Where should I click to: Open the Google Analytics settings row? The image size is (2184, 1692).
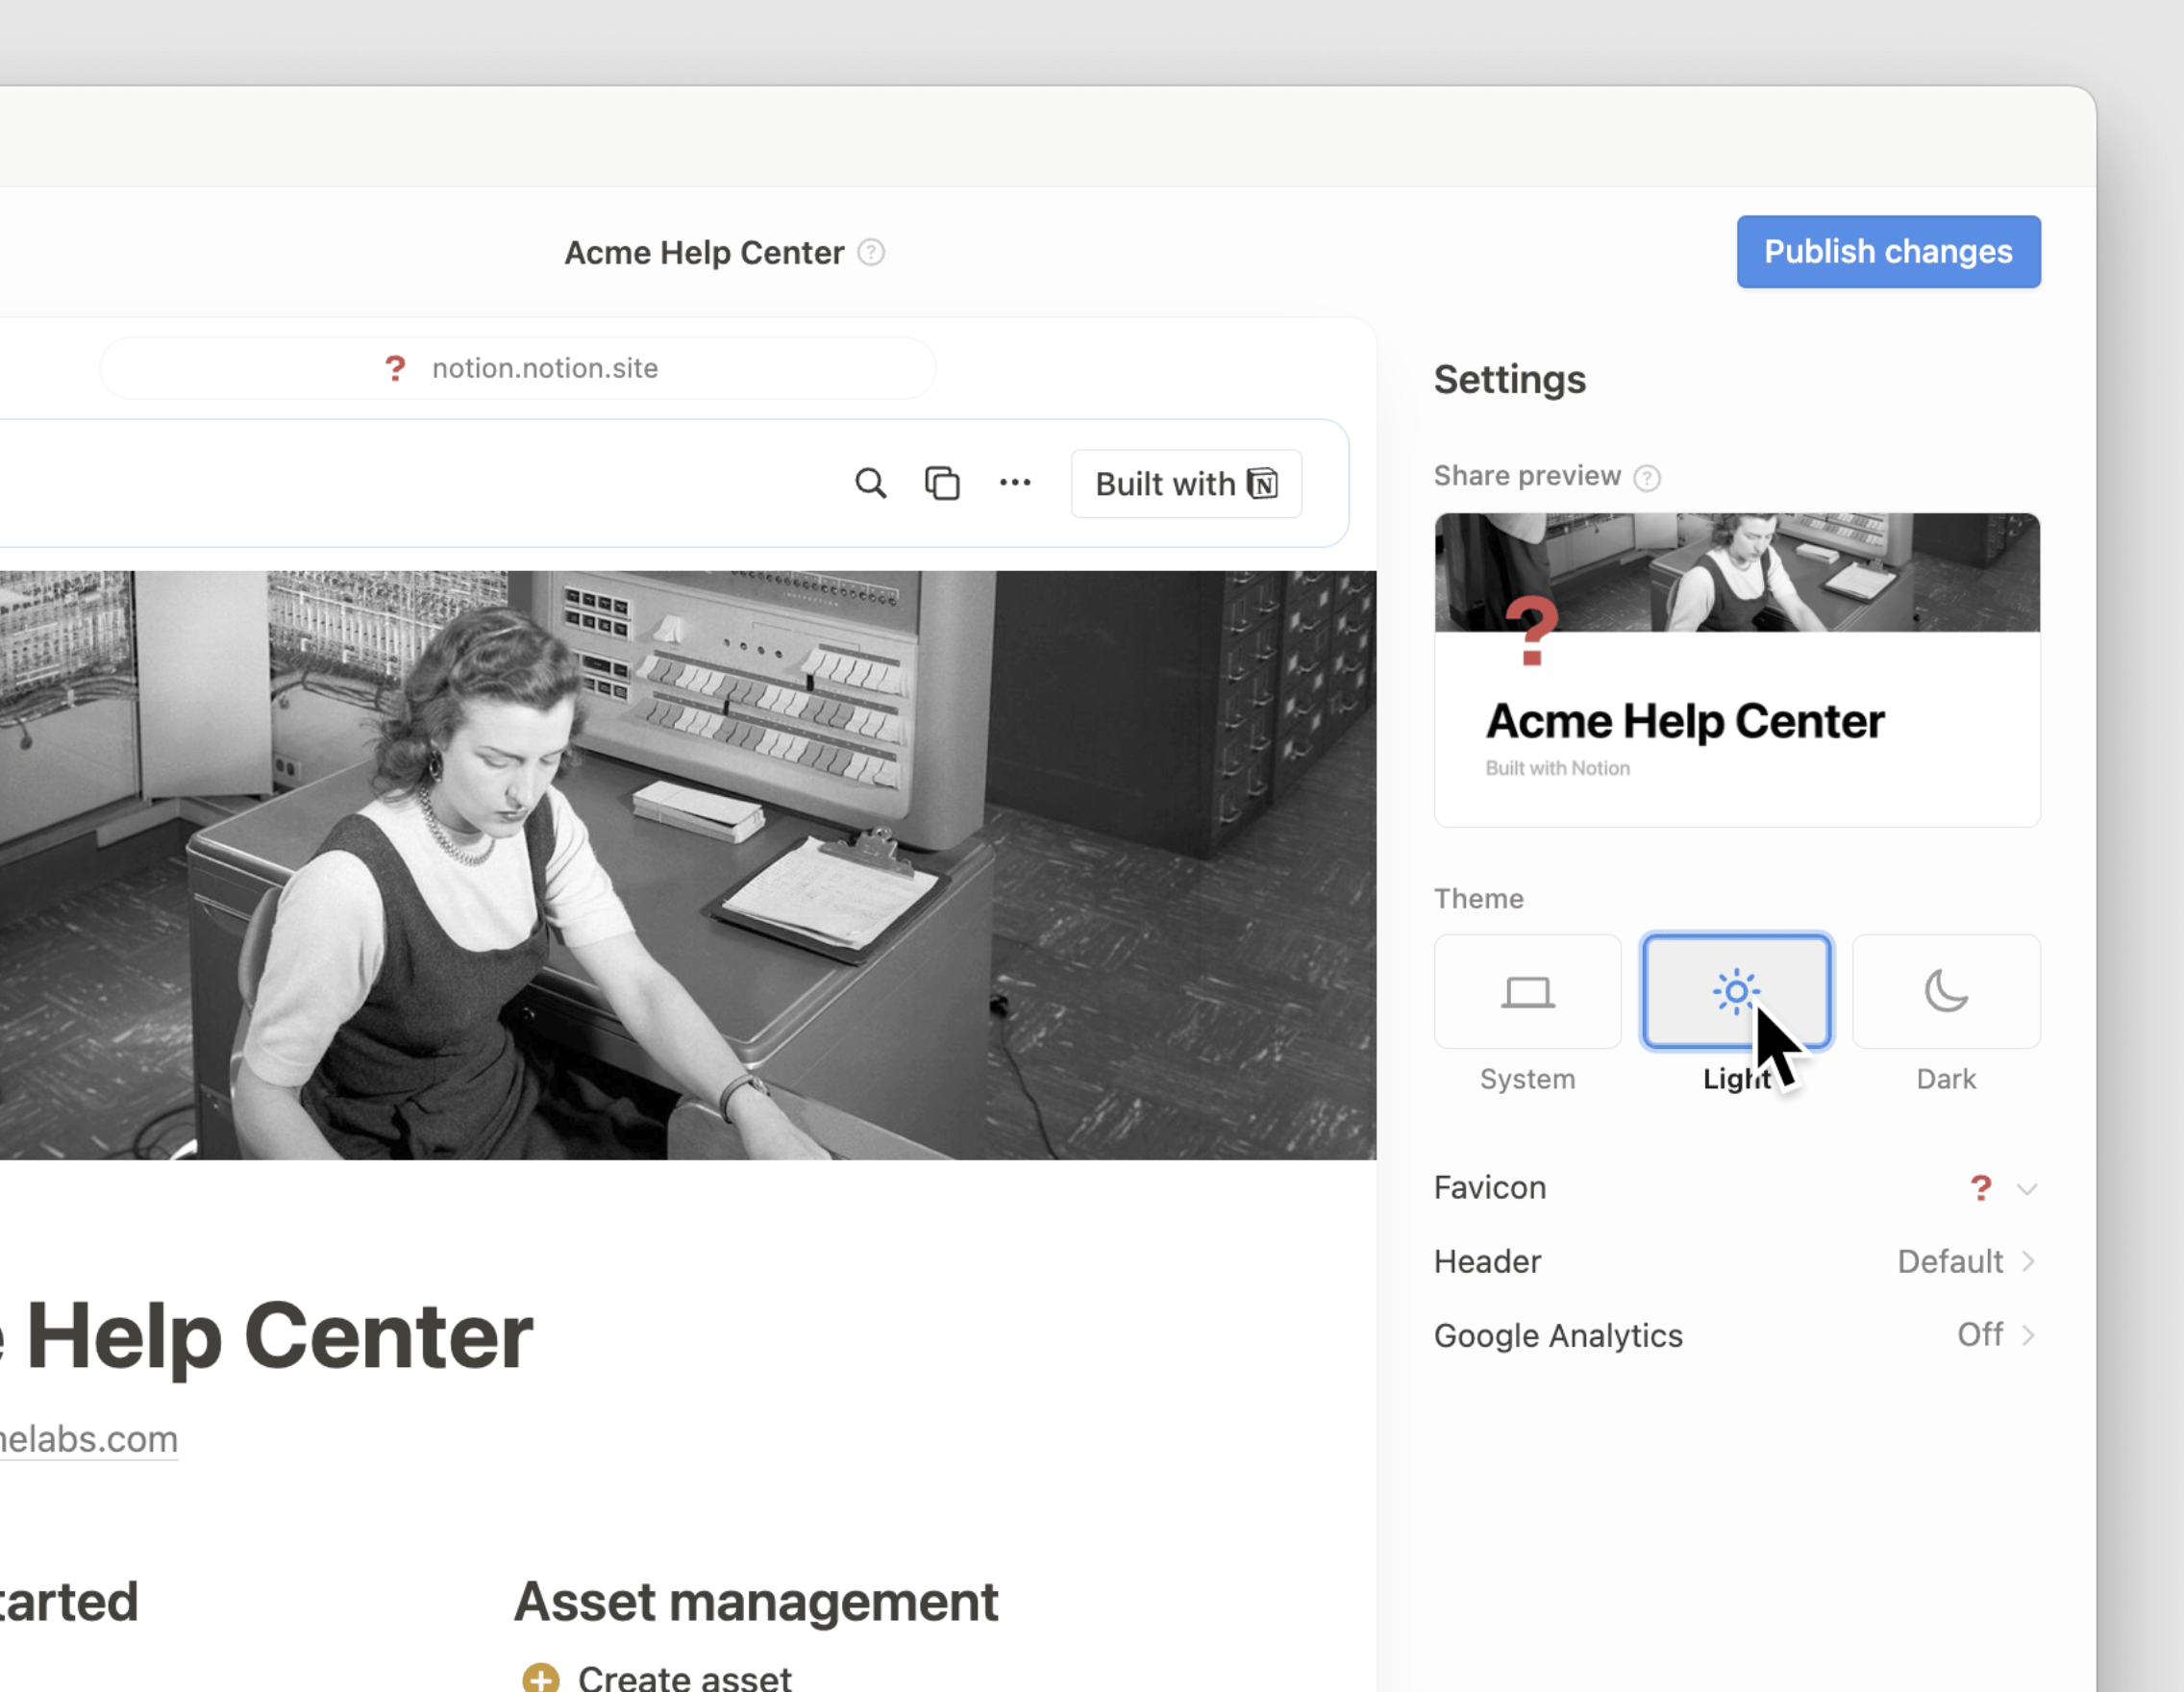click(x=1737, y=1335)
